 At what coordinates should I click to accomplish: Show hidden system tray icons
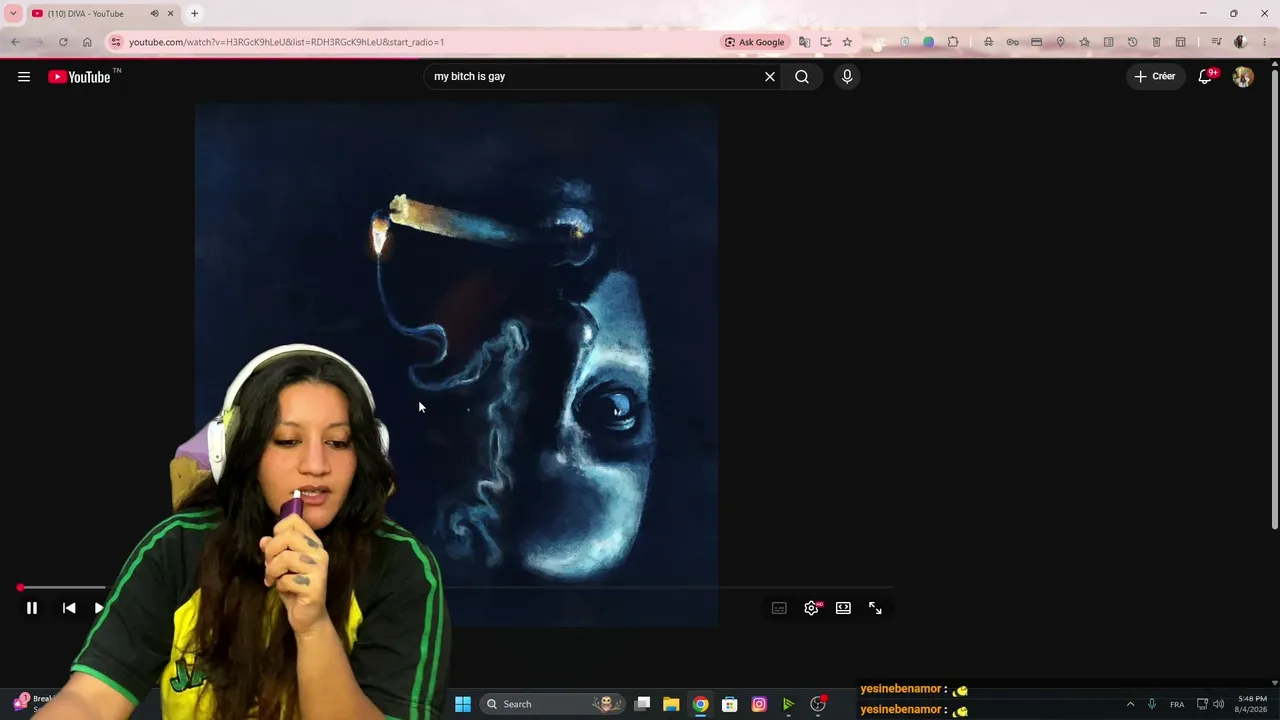coord(1131,704)
